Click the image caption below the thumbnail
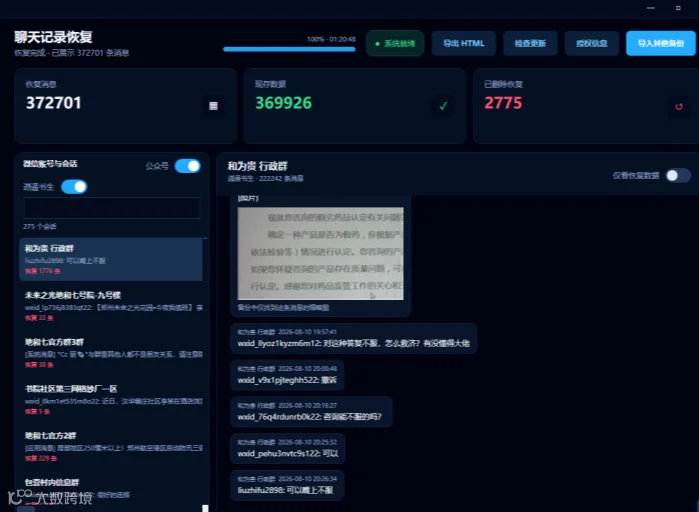 (283, 307)
